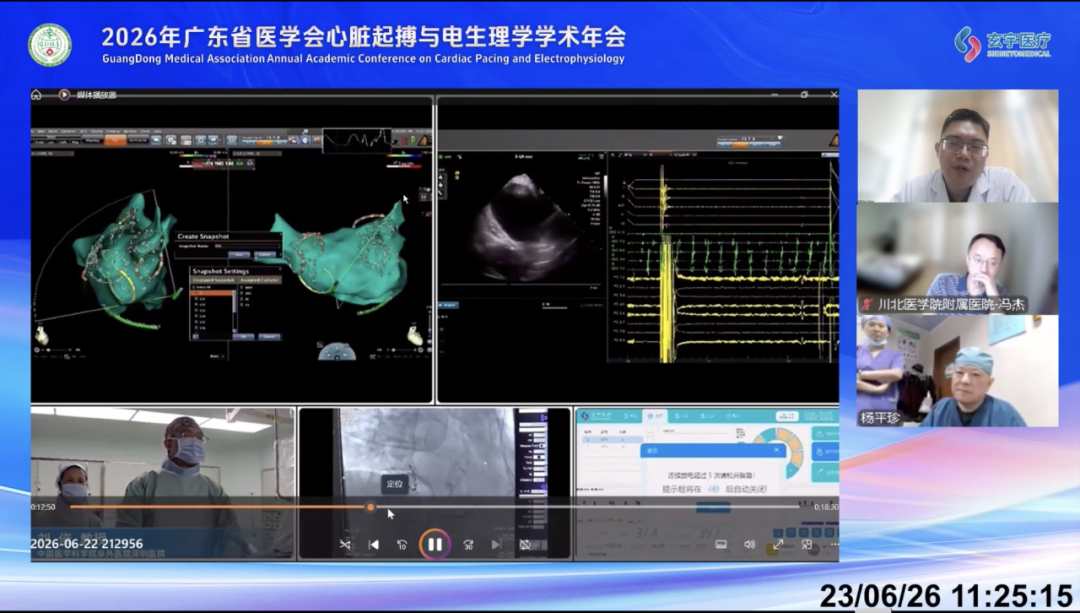Screen dimensions: 1080x613
Task: Click the orange playback progress handle
Action: click(x=371, y=507)
